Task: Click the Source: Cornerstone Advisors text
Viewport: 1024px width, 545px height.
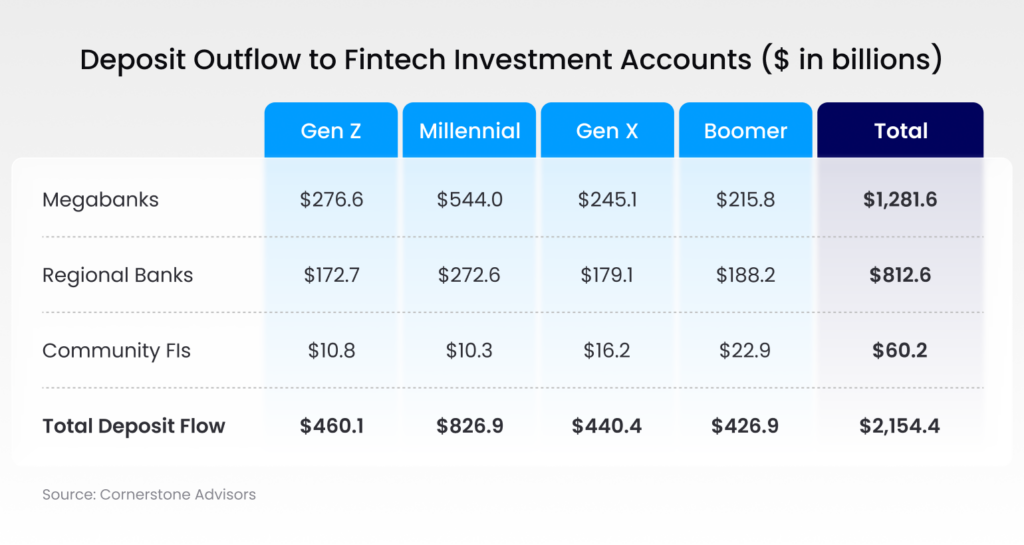Action: point(149,494)
